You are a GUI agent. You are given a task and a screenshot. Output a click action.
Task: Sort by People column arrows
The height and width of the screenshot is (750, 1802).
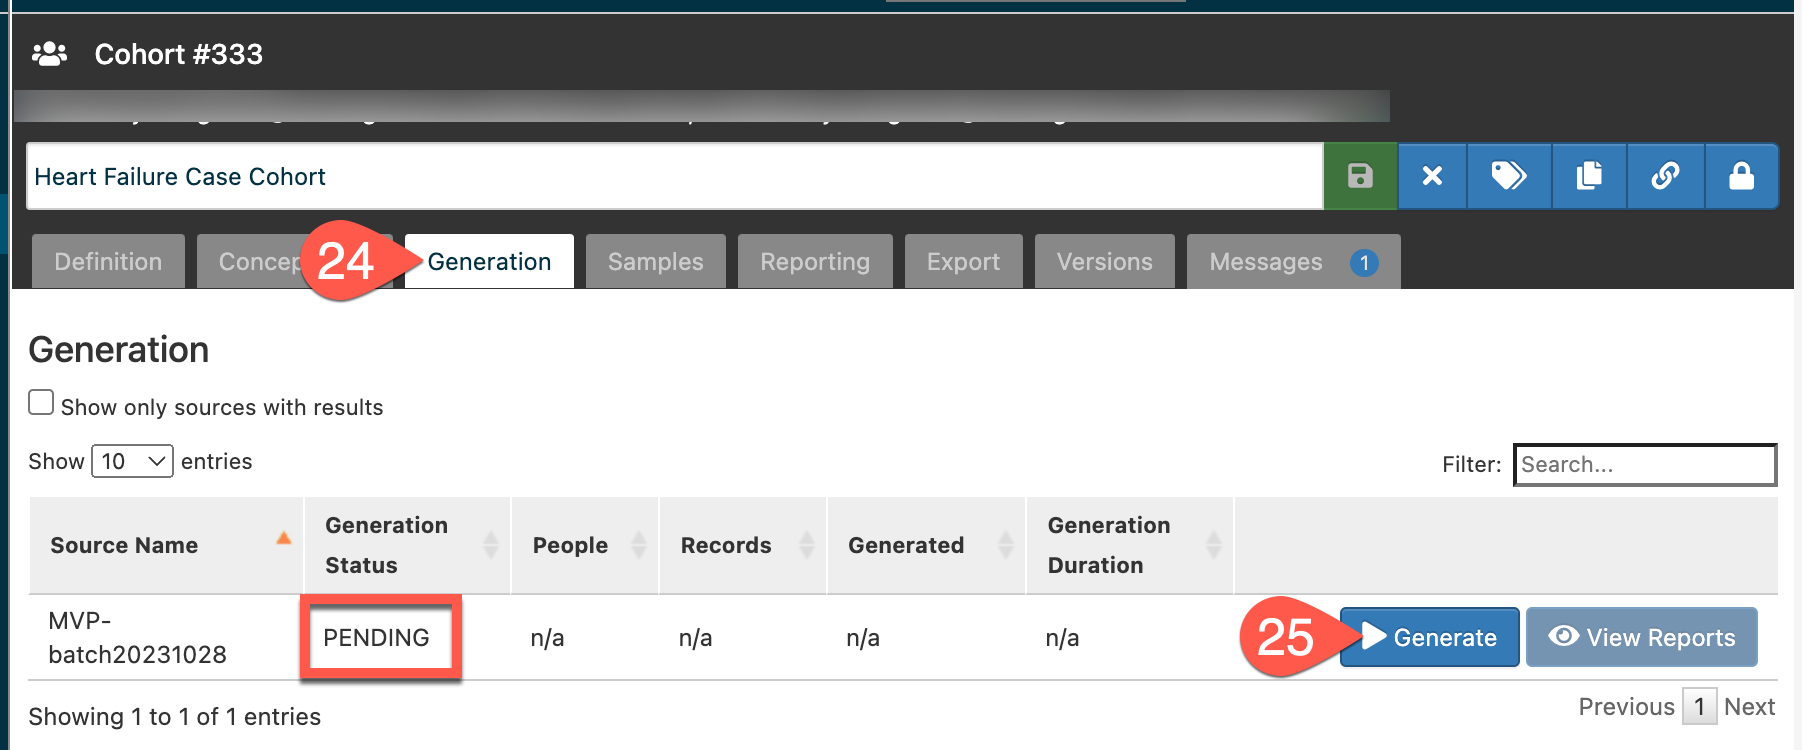point(639,545)
